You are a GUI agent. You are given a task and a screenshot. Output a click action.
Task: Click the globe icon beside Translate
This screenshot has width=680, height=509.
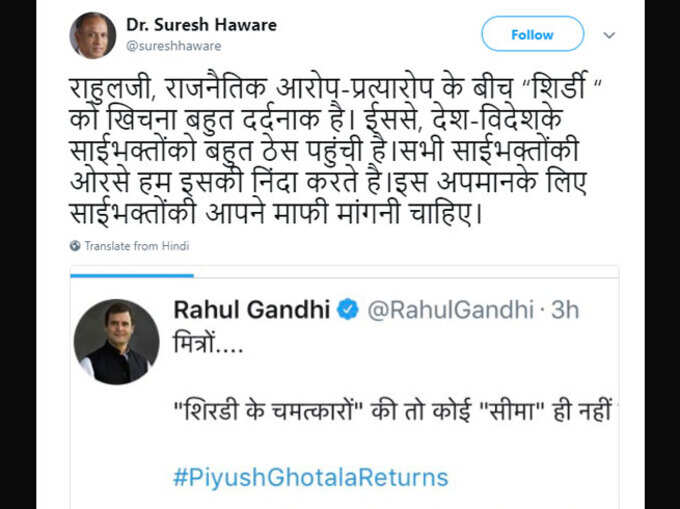coord(75,246)
